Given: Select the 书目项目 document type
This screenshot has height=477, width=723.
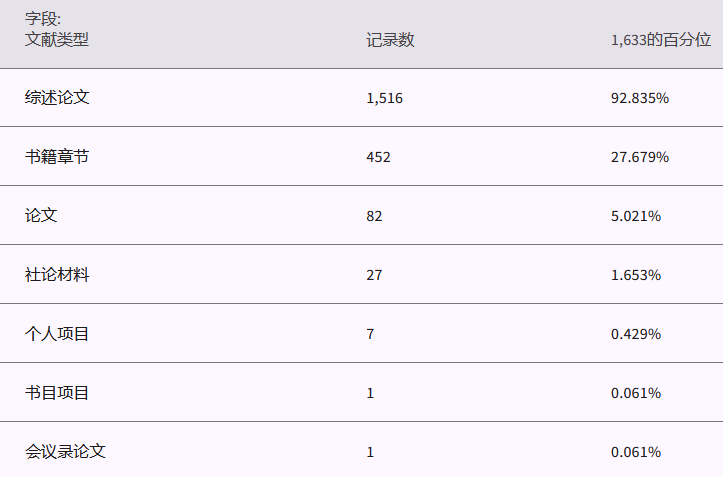Looking at the screenshot, I should (57, 393).
